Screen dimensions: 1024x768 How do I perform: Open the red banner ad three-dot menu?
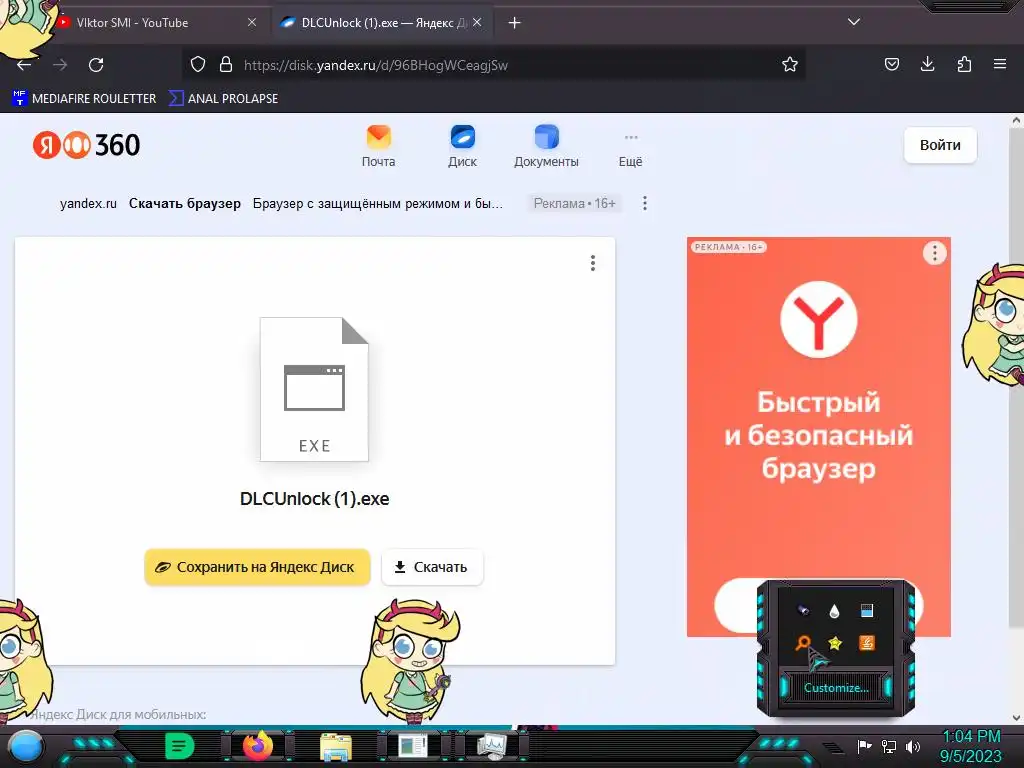(935, 253)
